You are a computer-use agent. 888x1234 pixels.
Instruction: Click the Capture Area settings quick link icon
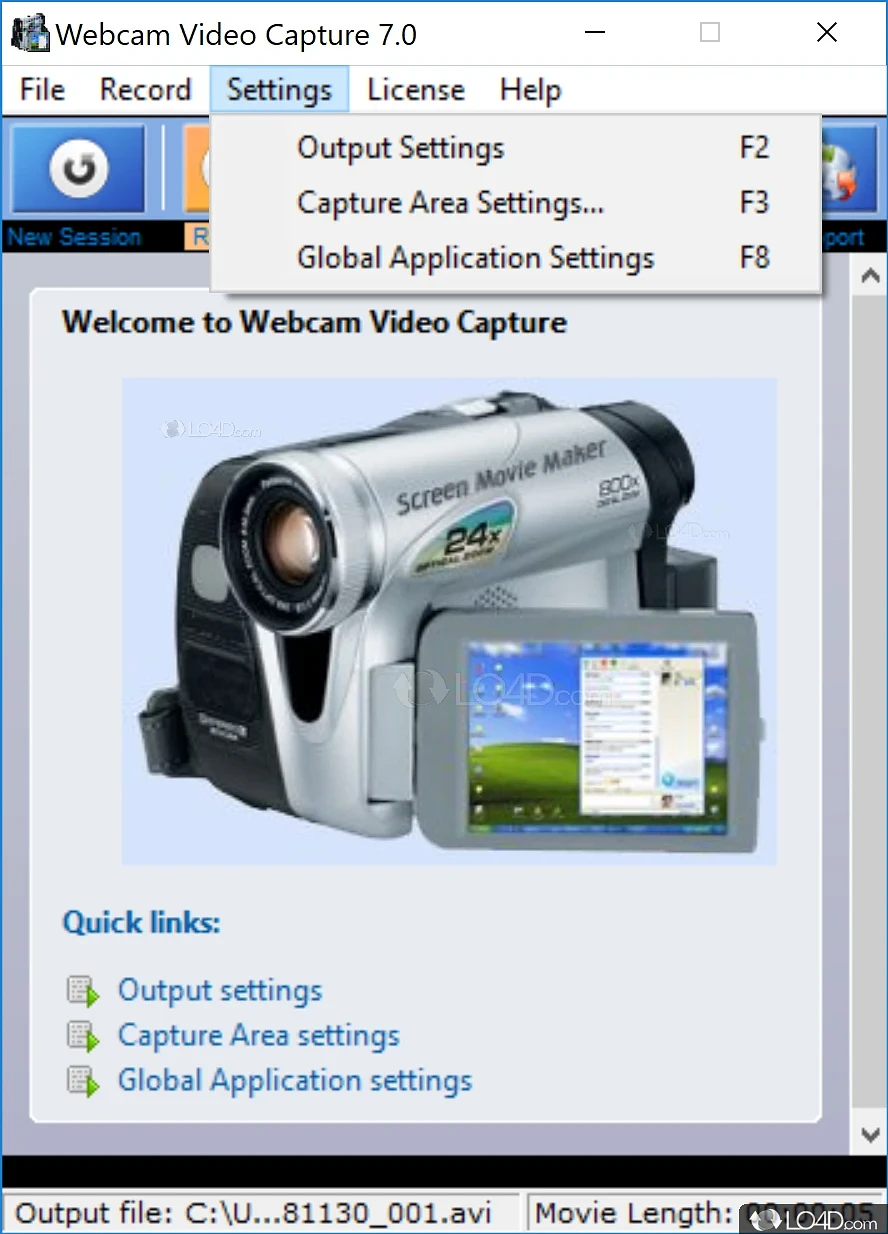84,1034
